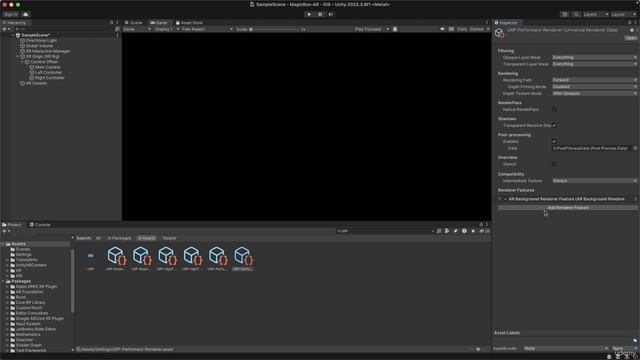Screen dimensions: 640x360
Task: Open Opaque Layer Mask dropdown
Action: coord(594,58)
